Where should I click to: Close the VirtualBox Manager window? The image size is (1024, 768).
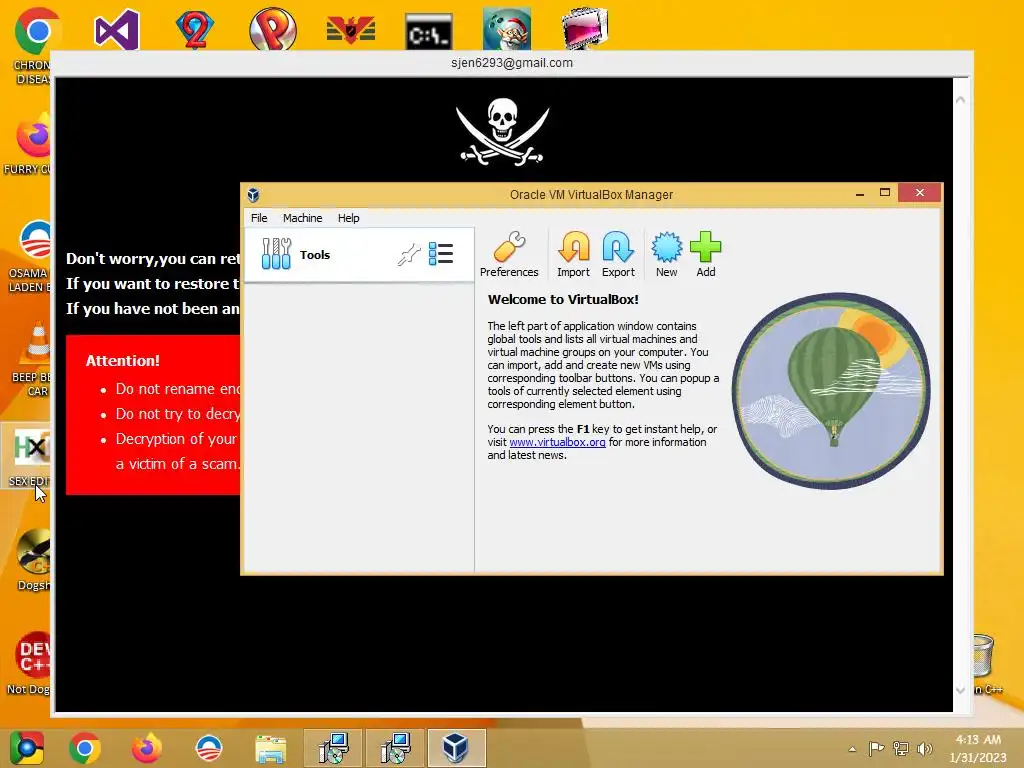tap(920, 193)
